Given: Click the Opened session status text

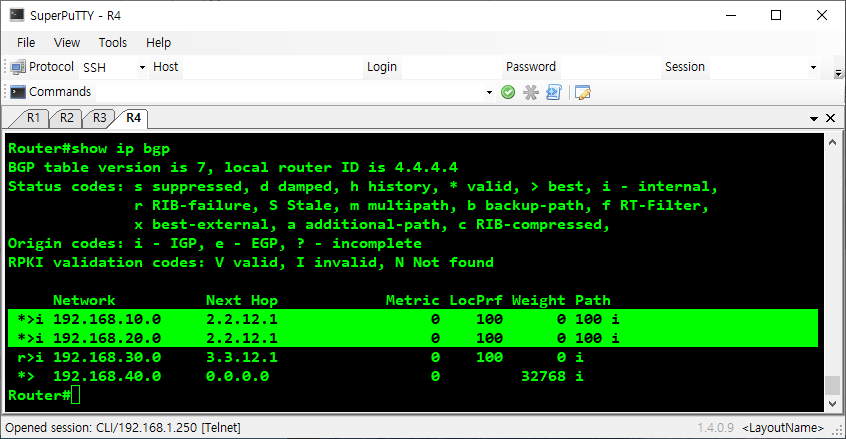Looking at the screenshot, I should pyautogui.click(x=123, y=428).
